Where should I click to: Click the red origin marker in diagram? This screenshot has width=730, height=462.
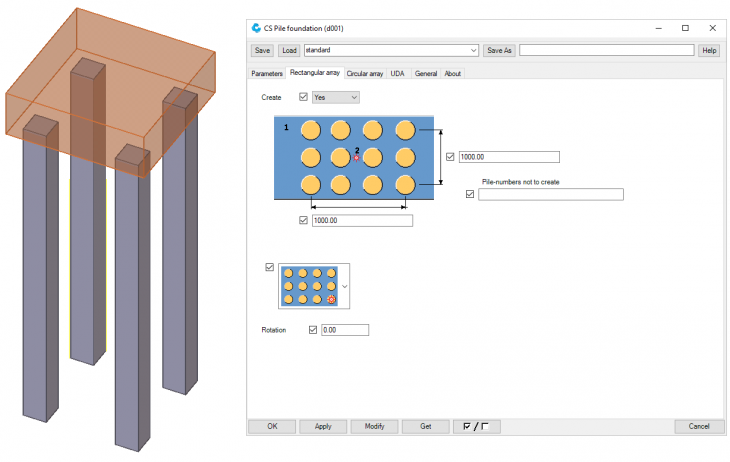356,157
